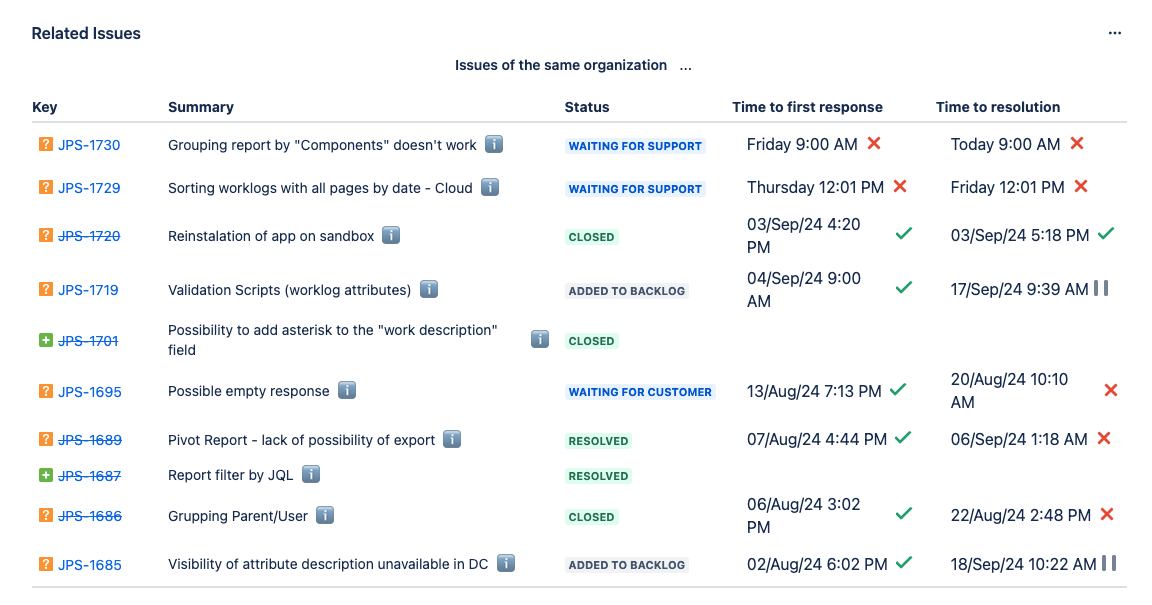Sort by the "Time to resolution" column header
1152x605 pixels.
997,107
